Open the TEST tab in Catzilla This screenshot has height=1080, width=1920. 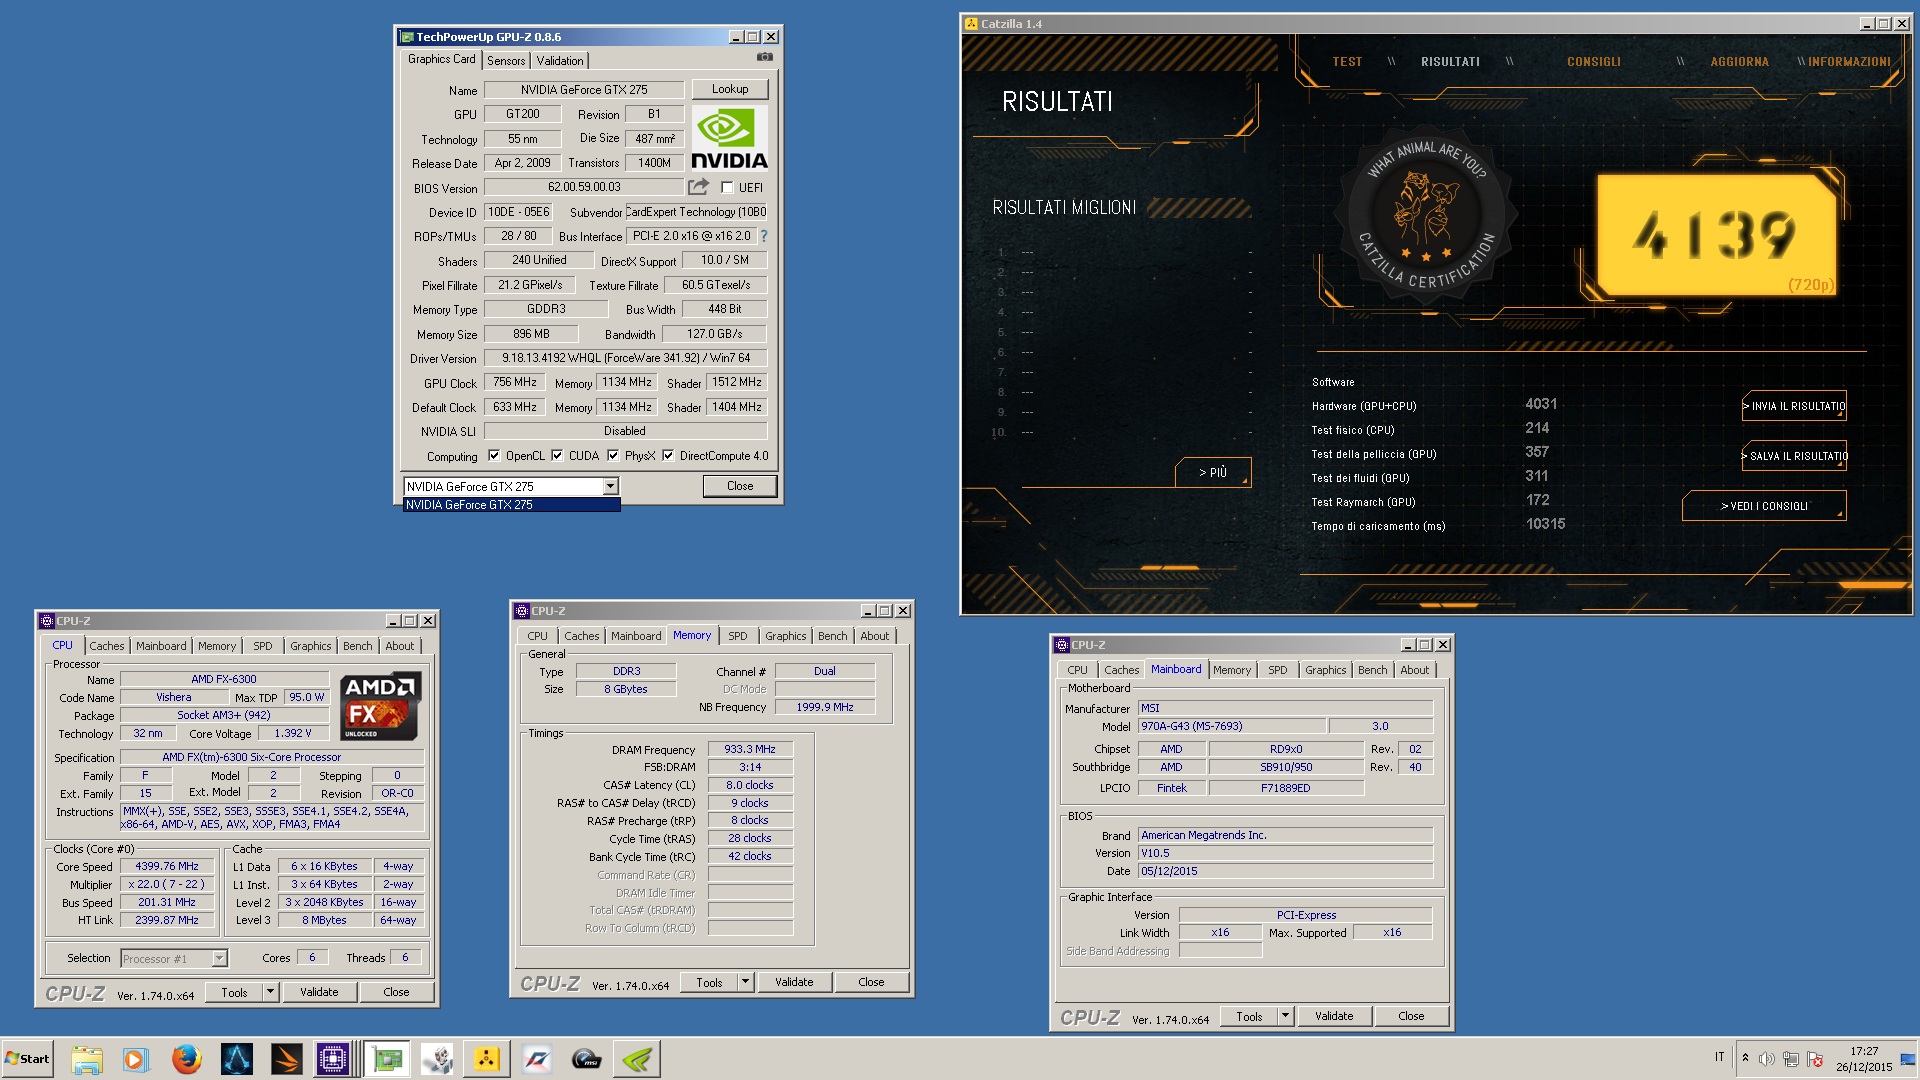[x=1347, y=62]
